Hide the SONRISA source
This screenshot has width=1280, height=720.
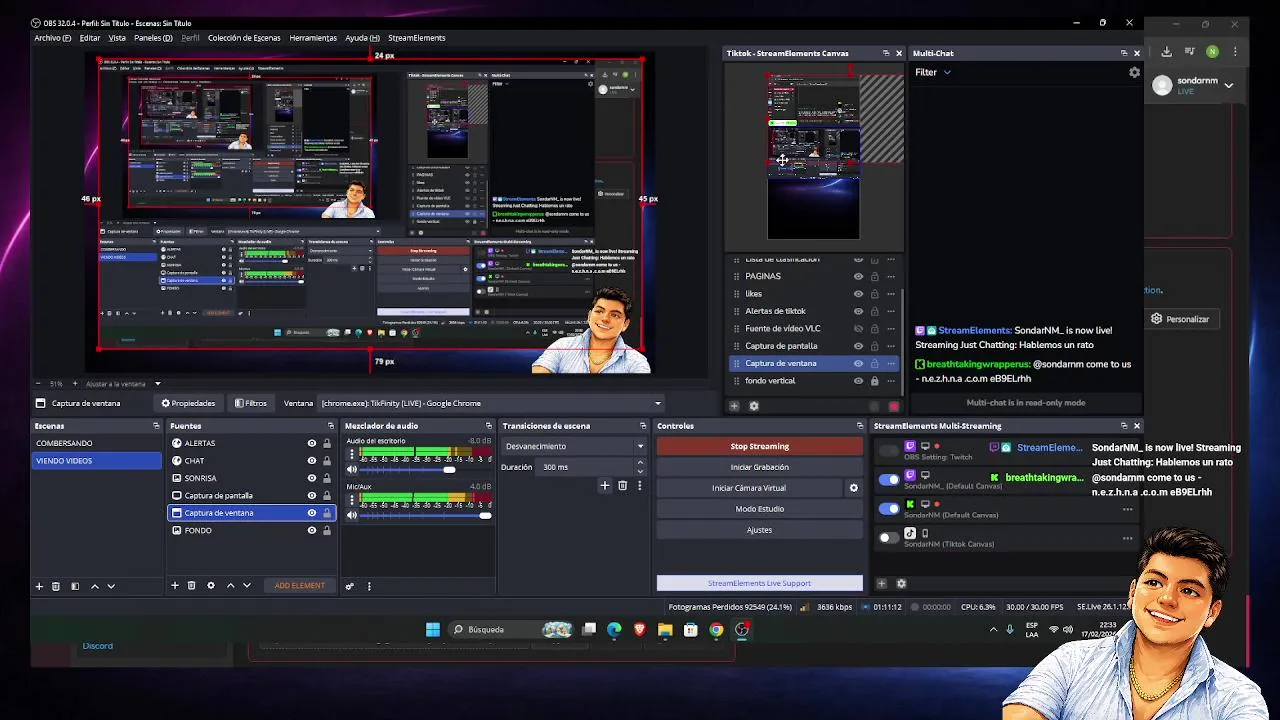pos(312,478)
